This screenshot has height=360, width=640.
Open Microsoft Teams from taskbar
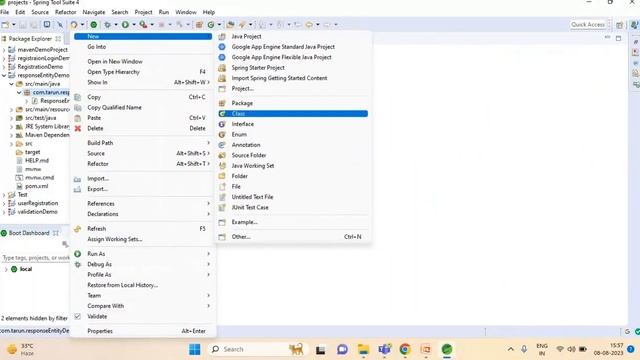tap(384, 349)
